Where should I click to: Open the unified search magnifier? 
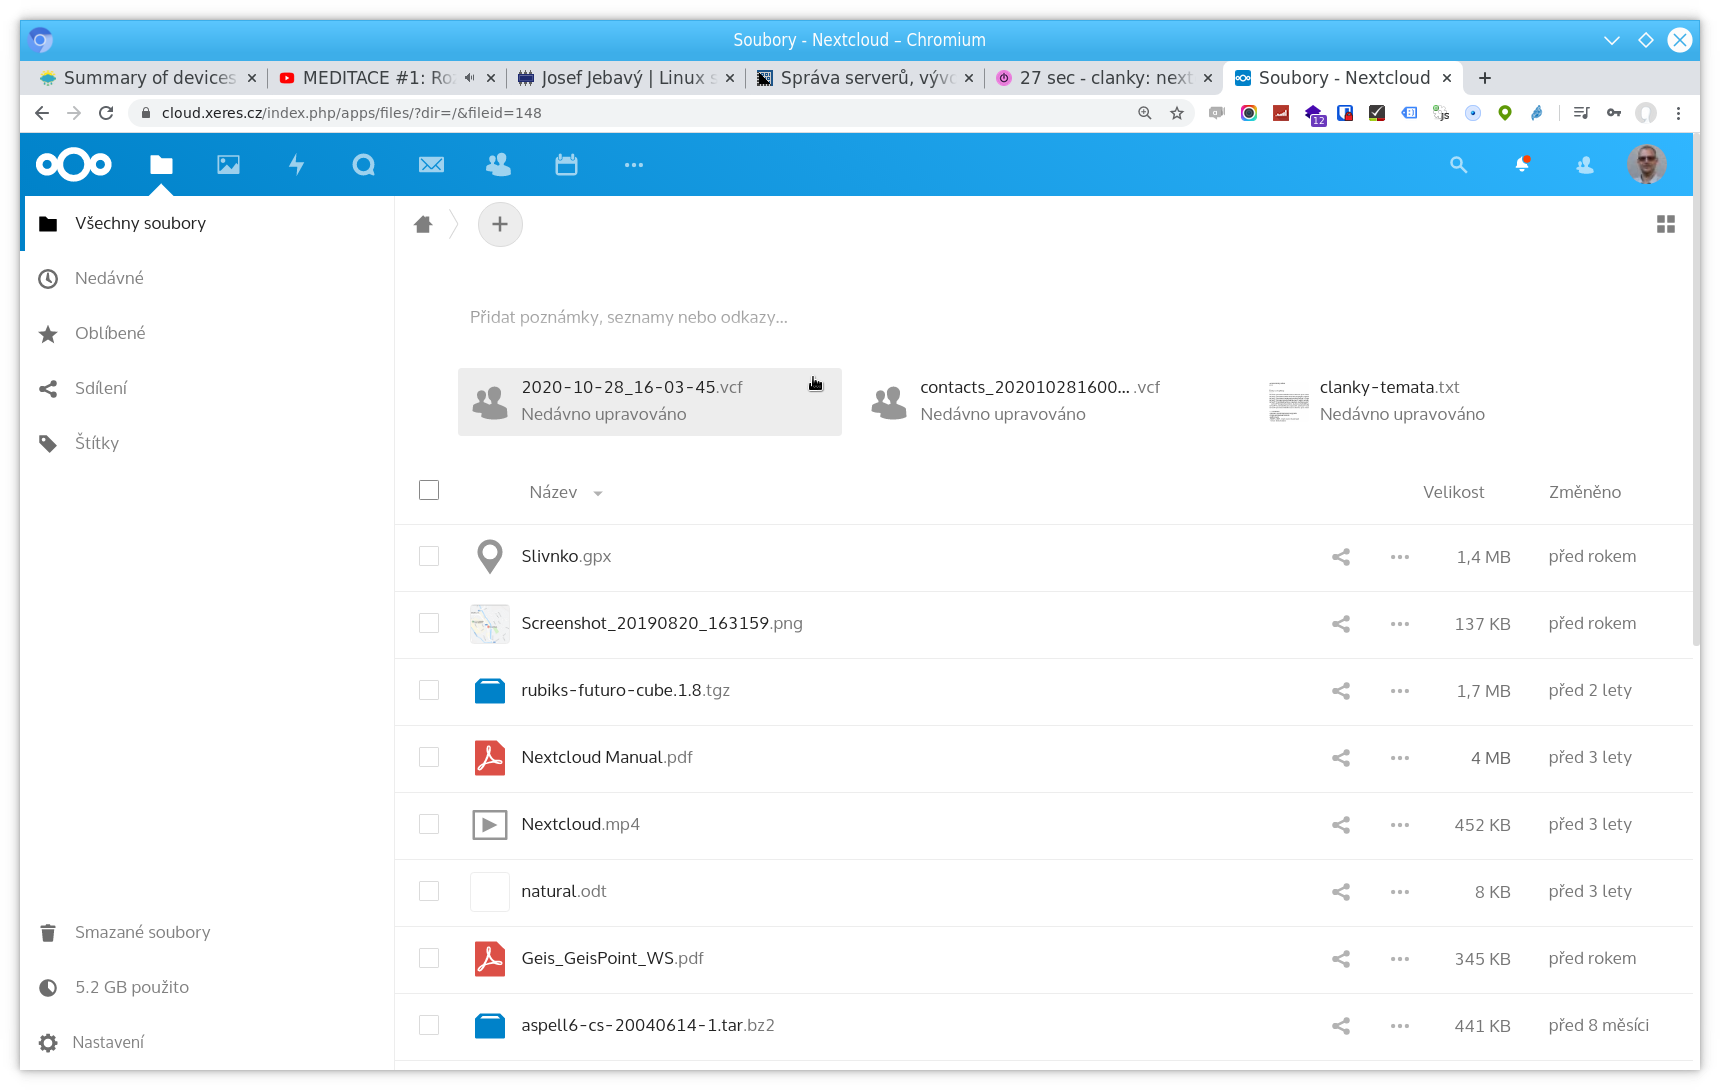1459,165
